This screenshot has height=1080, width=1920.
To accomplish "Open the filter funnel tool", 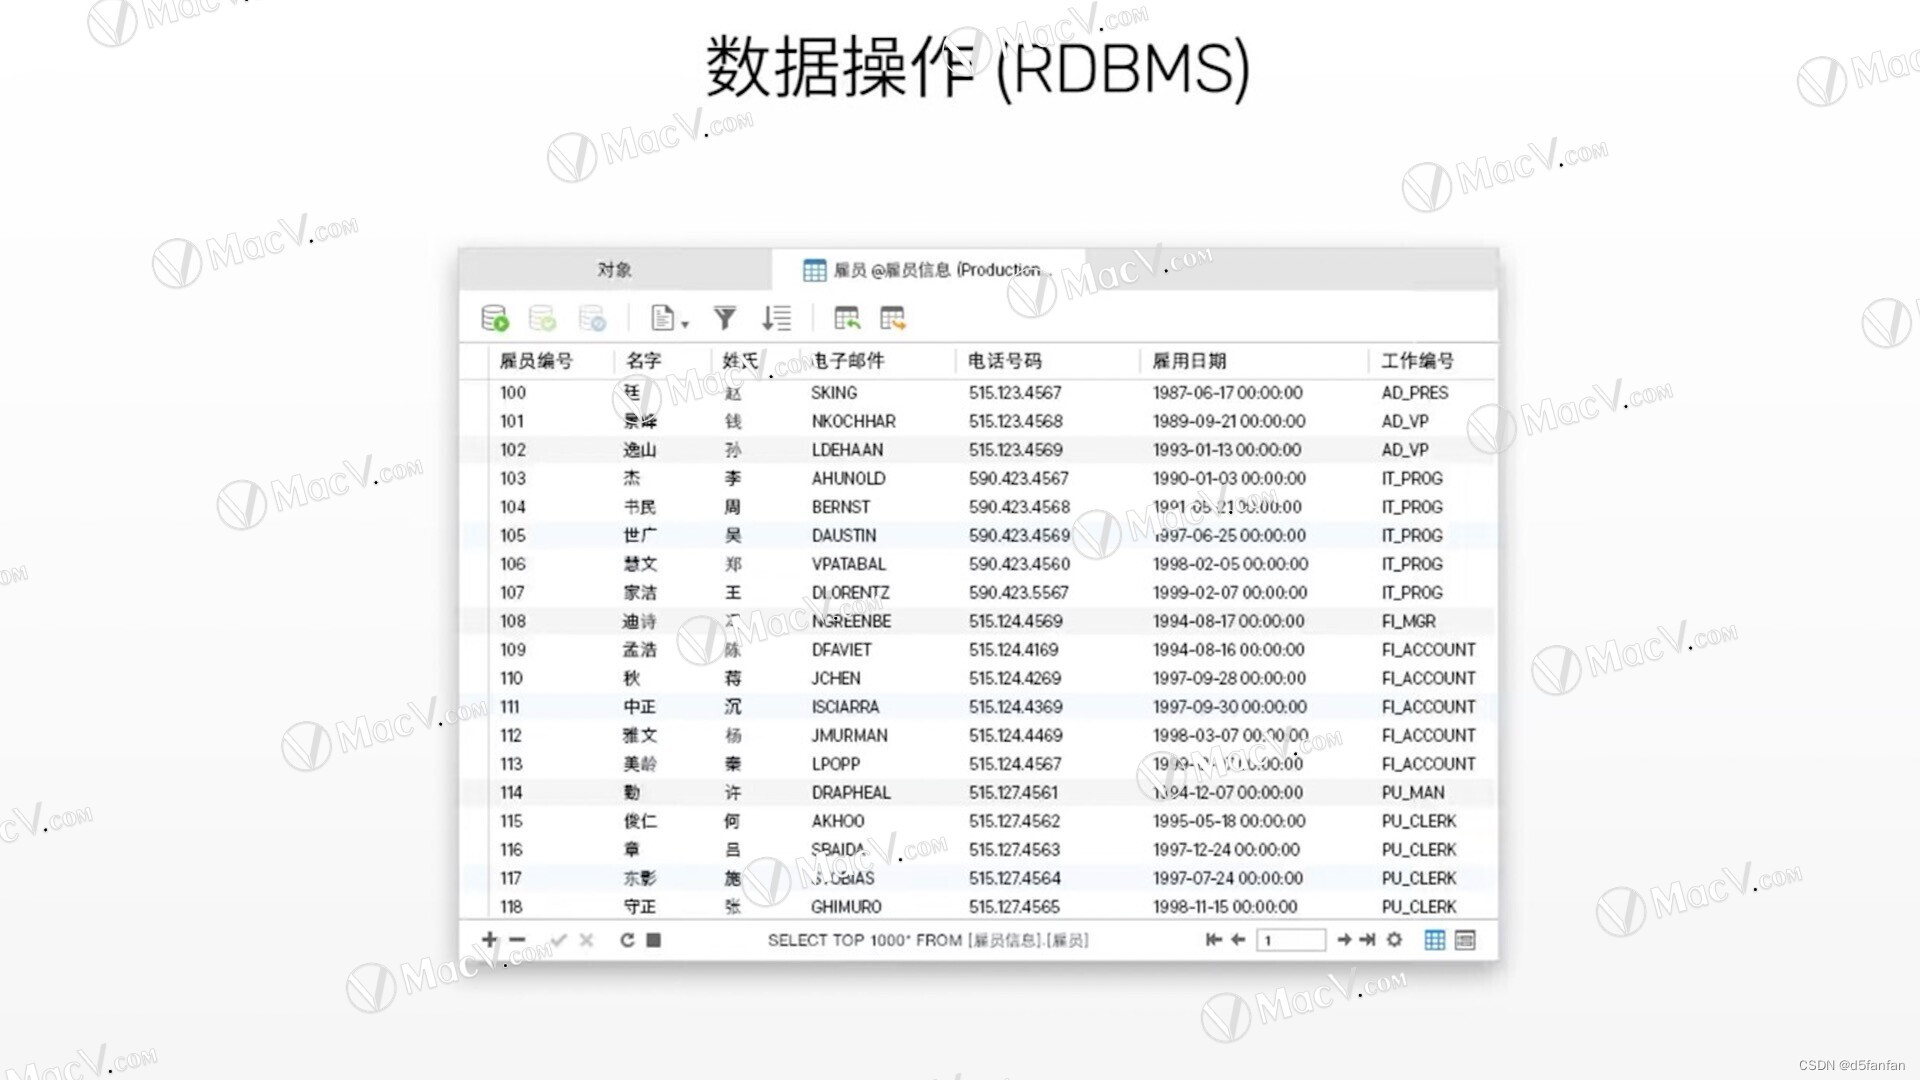I will coord(725,319).
